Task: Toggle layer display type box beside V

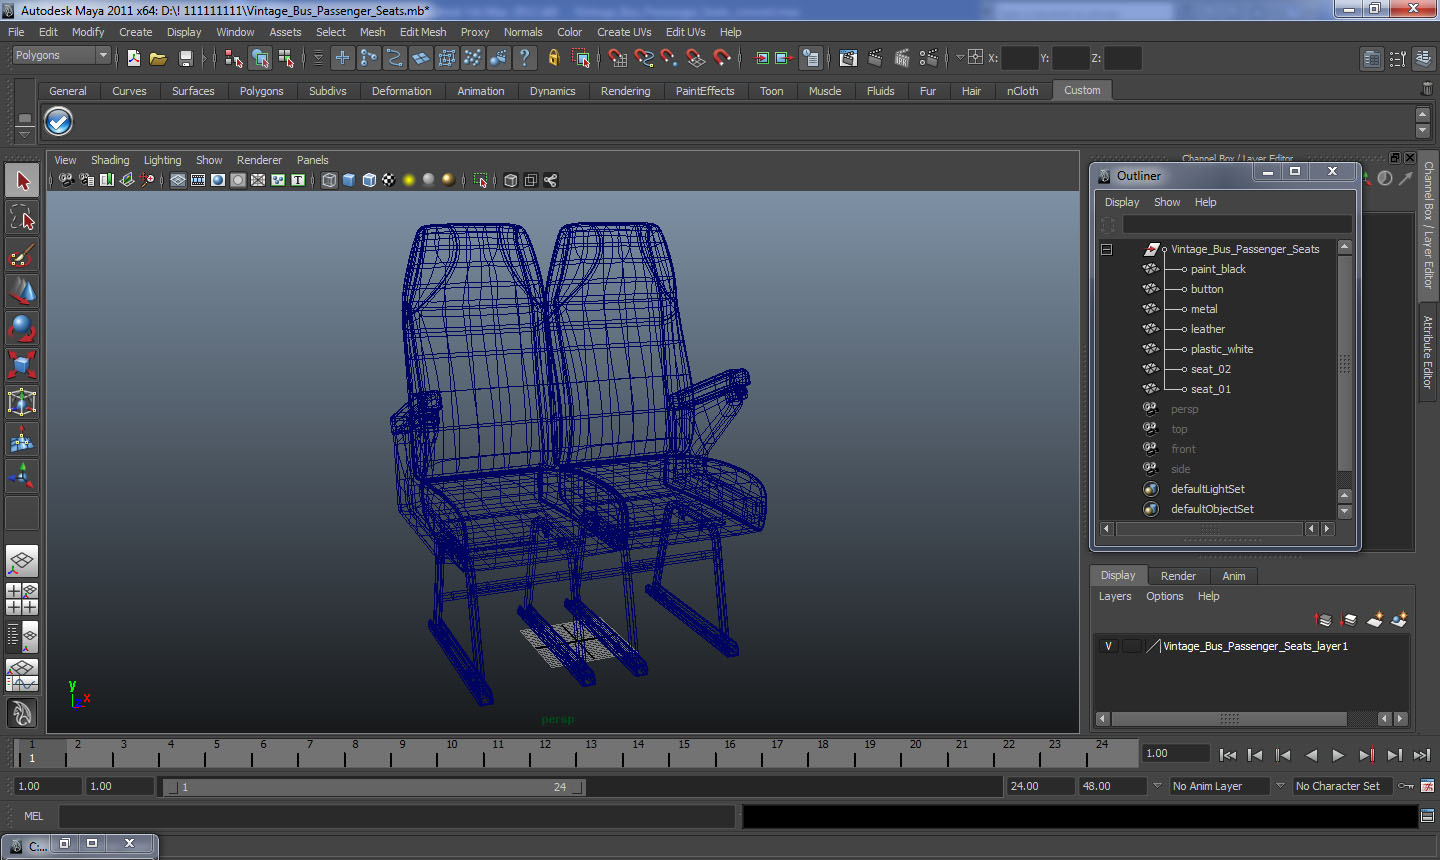Action: (x=1131, y=646)
